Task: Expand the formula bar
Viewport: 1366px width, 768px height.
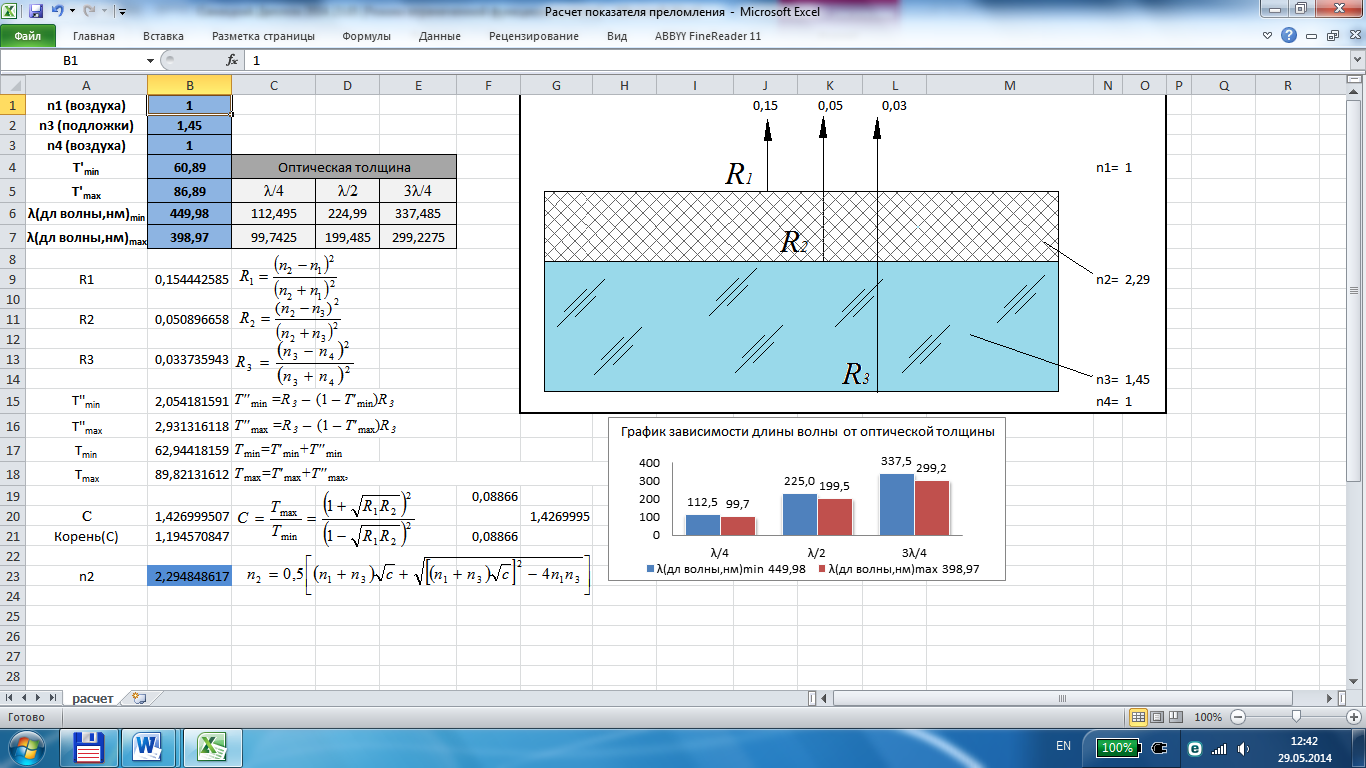Action: (1355, 60)
